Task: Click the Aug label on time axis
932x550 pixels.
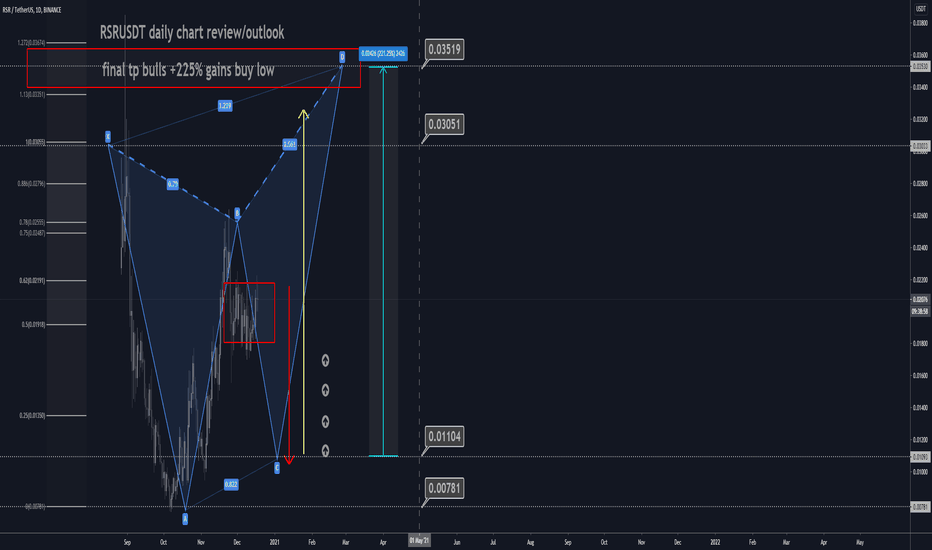Action: (530, 542)
